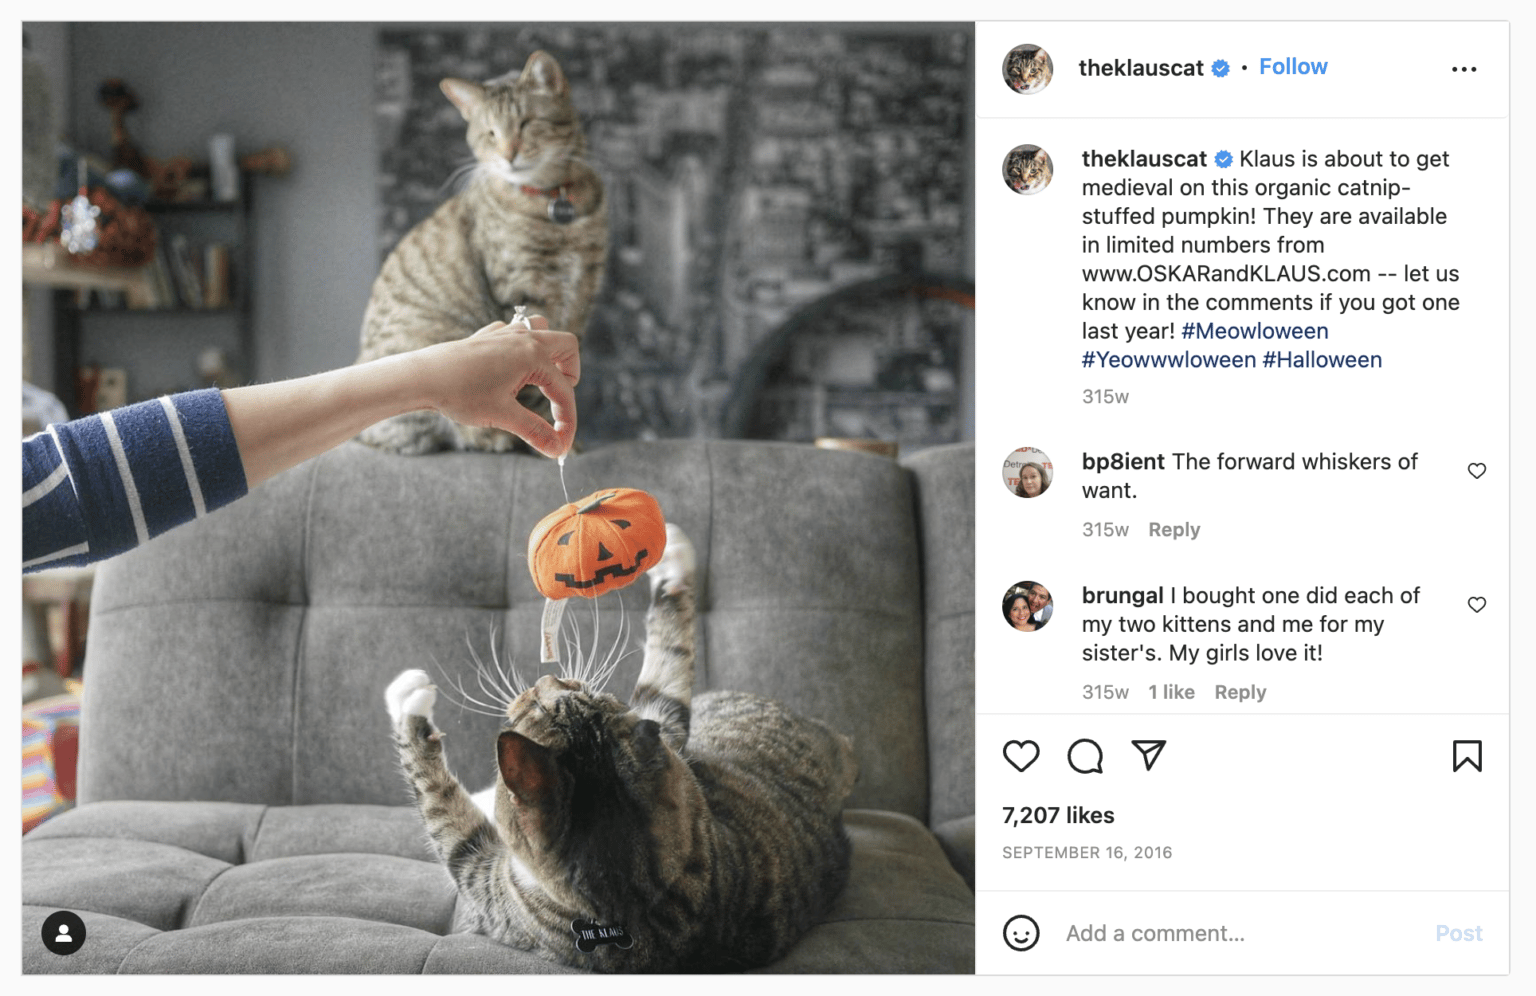The image size is (1536, 996).
Task: Show tagged people icon on photo
Action: click(x=63, y=933)
